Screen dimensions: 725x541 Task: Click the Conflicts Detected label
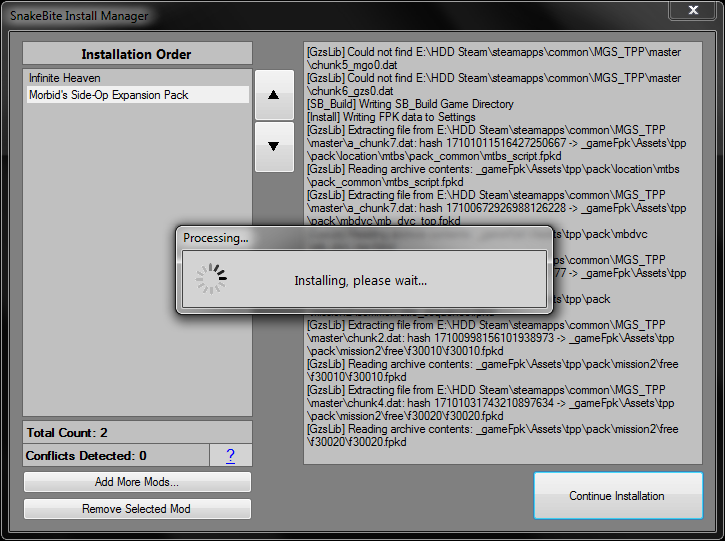[87, 456]
